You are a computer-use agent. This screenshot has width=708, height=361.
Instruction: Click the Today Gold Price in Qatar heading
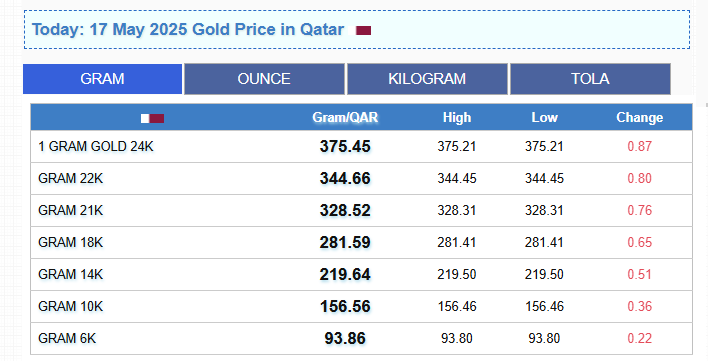188,30
